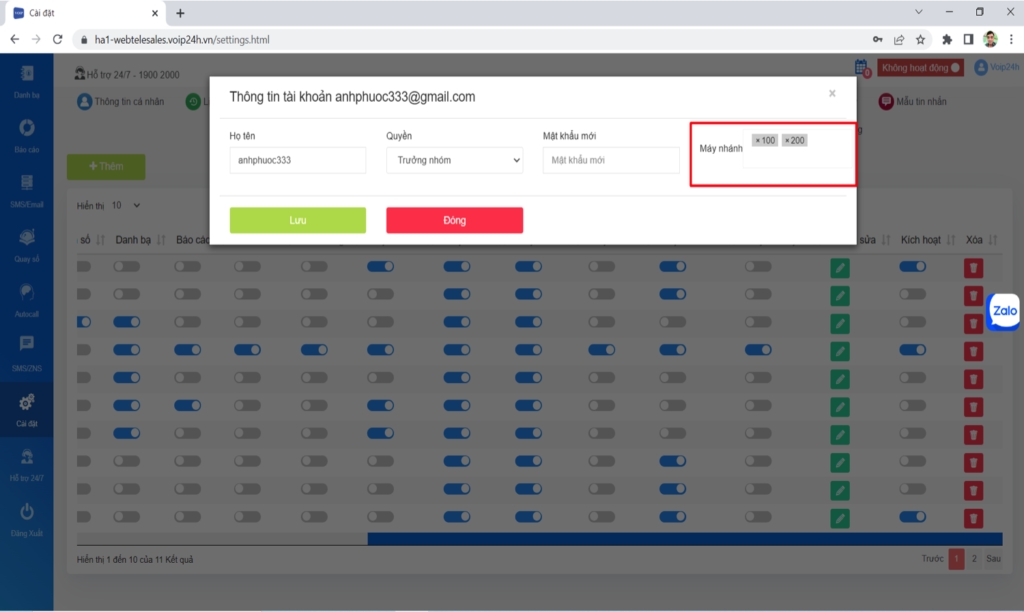Screen dimensions: 1024x612
Task: Open Danh bạ contacts in sidebar
Action: pos(27,80)
